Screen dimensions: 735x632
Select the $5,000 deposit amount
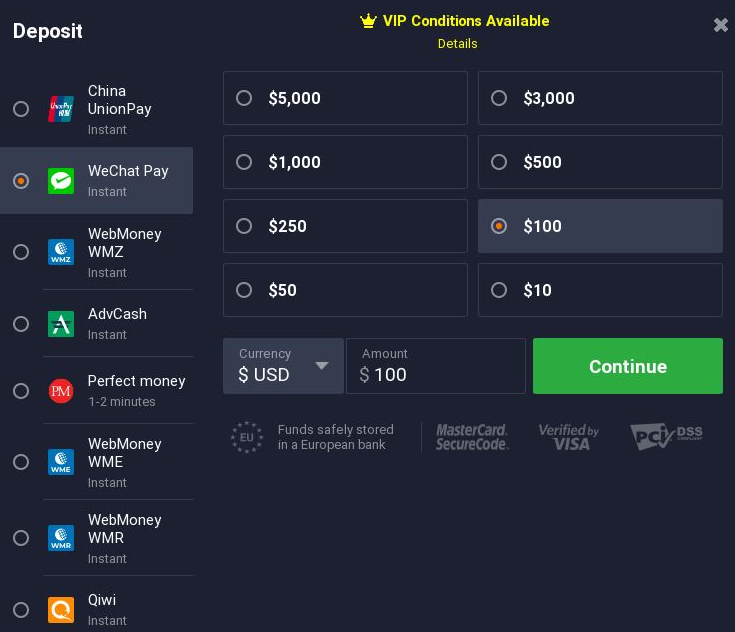(345, 98)
